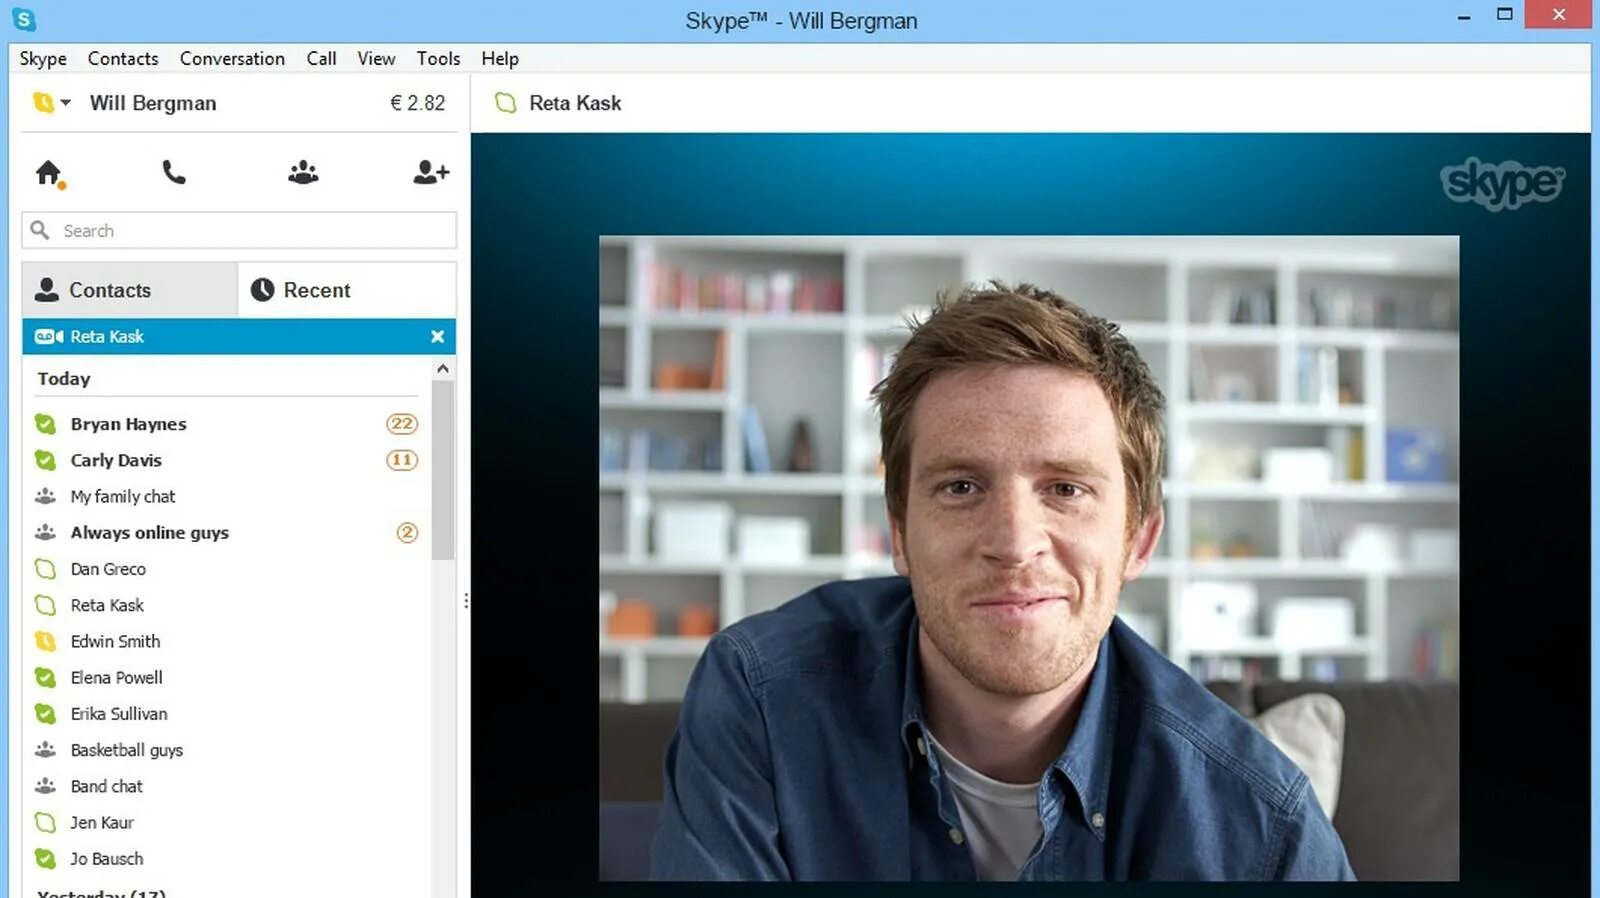Open the Conversation menu

pos(232,59)
